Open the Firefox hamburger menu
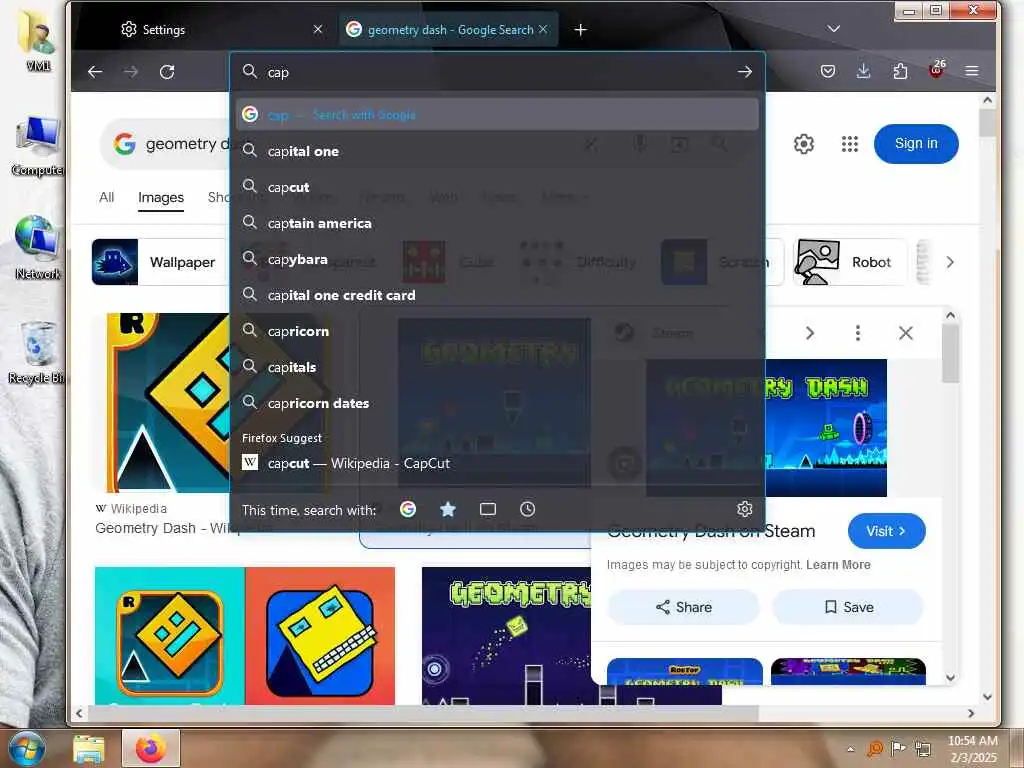Screen dimensions: 1024x768 pyautogui.click(x=972, y=71)
